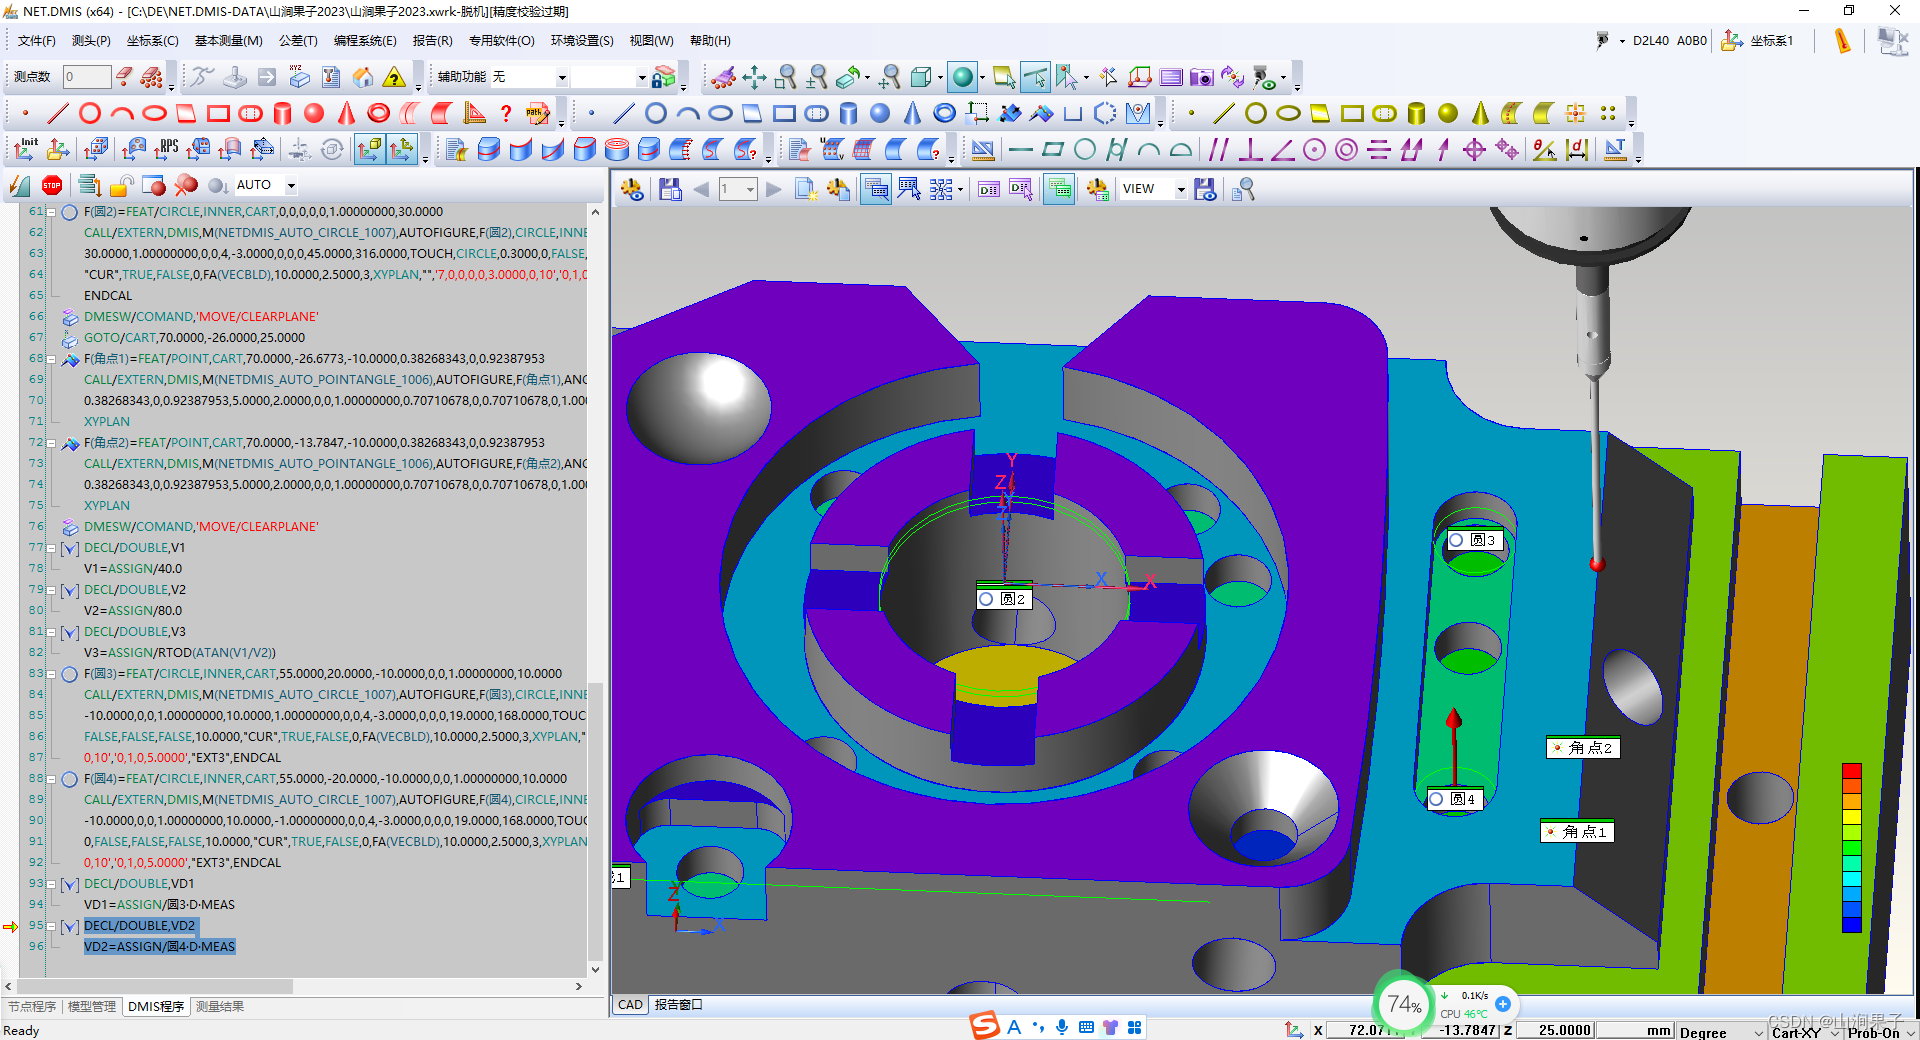The height and width of the screenshot is (1040, 1920).
Task: Collapse line 83 F(圆3) tree node
Action: tap(50, 674)
